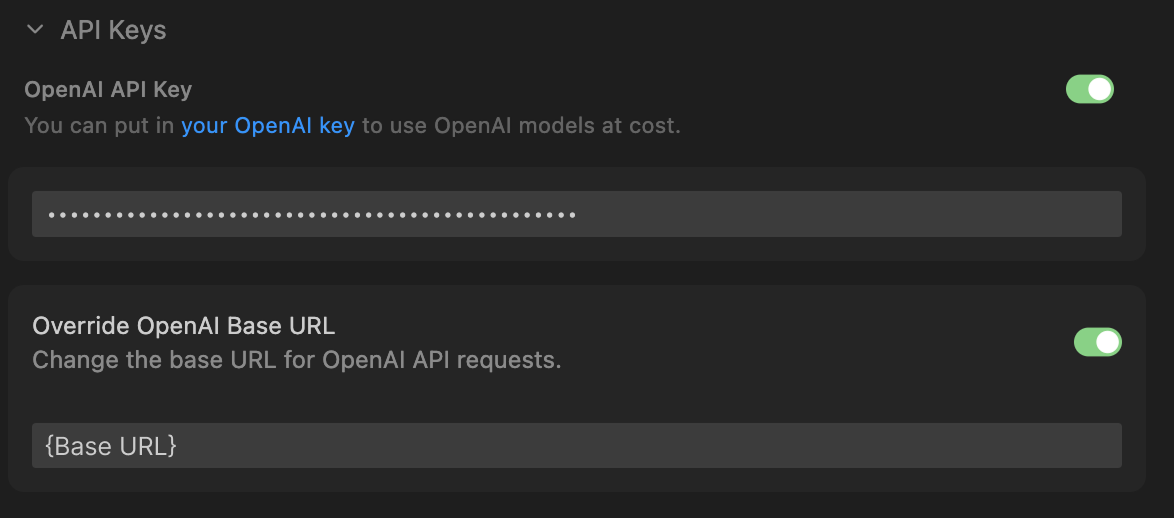Turn off Override OpenAI Base URL switch
This screenshot has height=518, width=1174.
pos(1097,342)
